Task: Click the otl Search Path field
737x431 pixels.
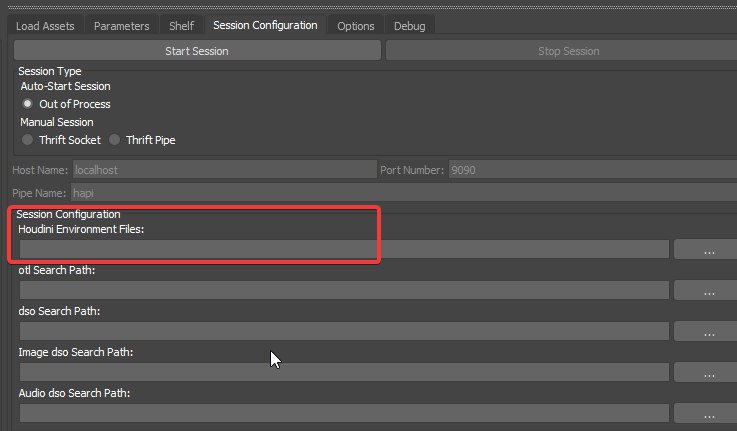Action: pyautogui.click(x=344, y=290)
